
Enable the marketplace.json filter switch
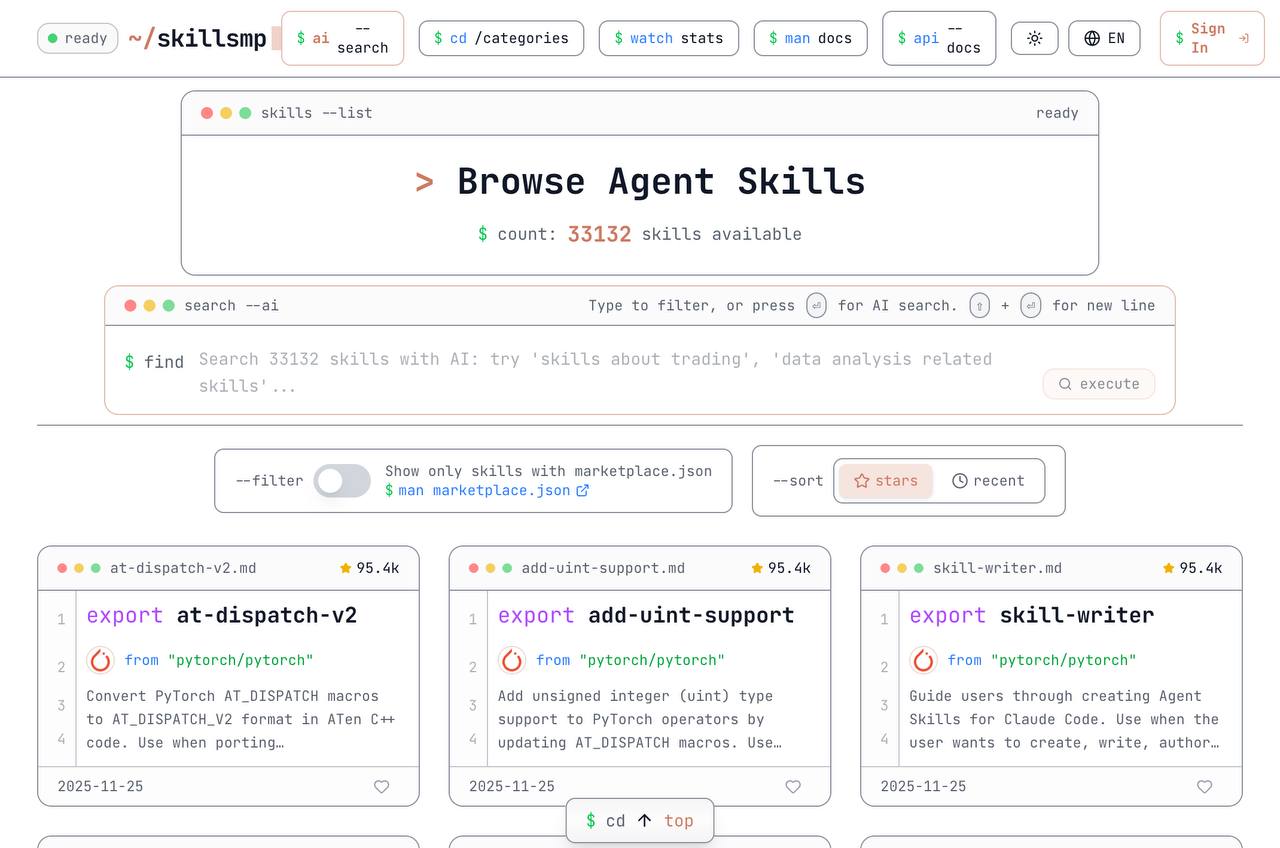(342, 481)
